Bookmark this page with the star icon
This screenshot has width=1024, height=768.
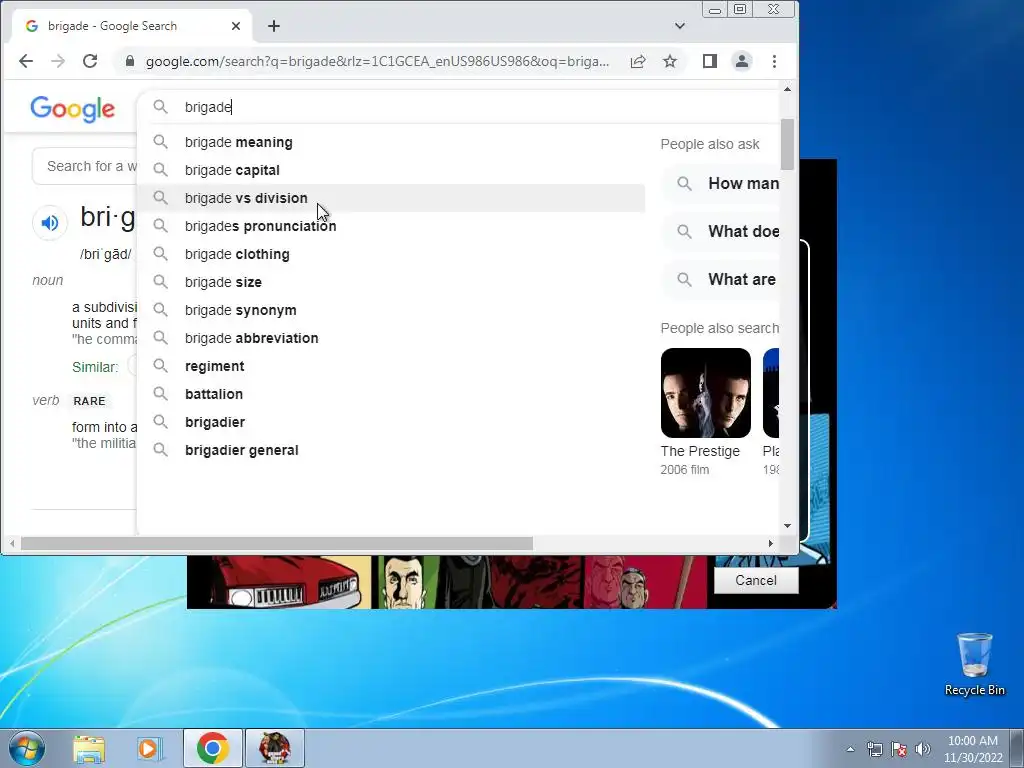coord(669,61)
